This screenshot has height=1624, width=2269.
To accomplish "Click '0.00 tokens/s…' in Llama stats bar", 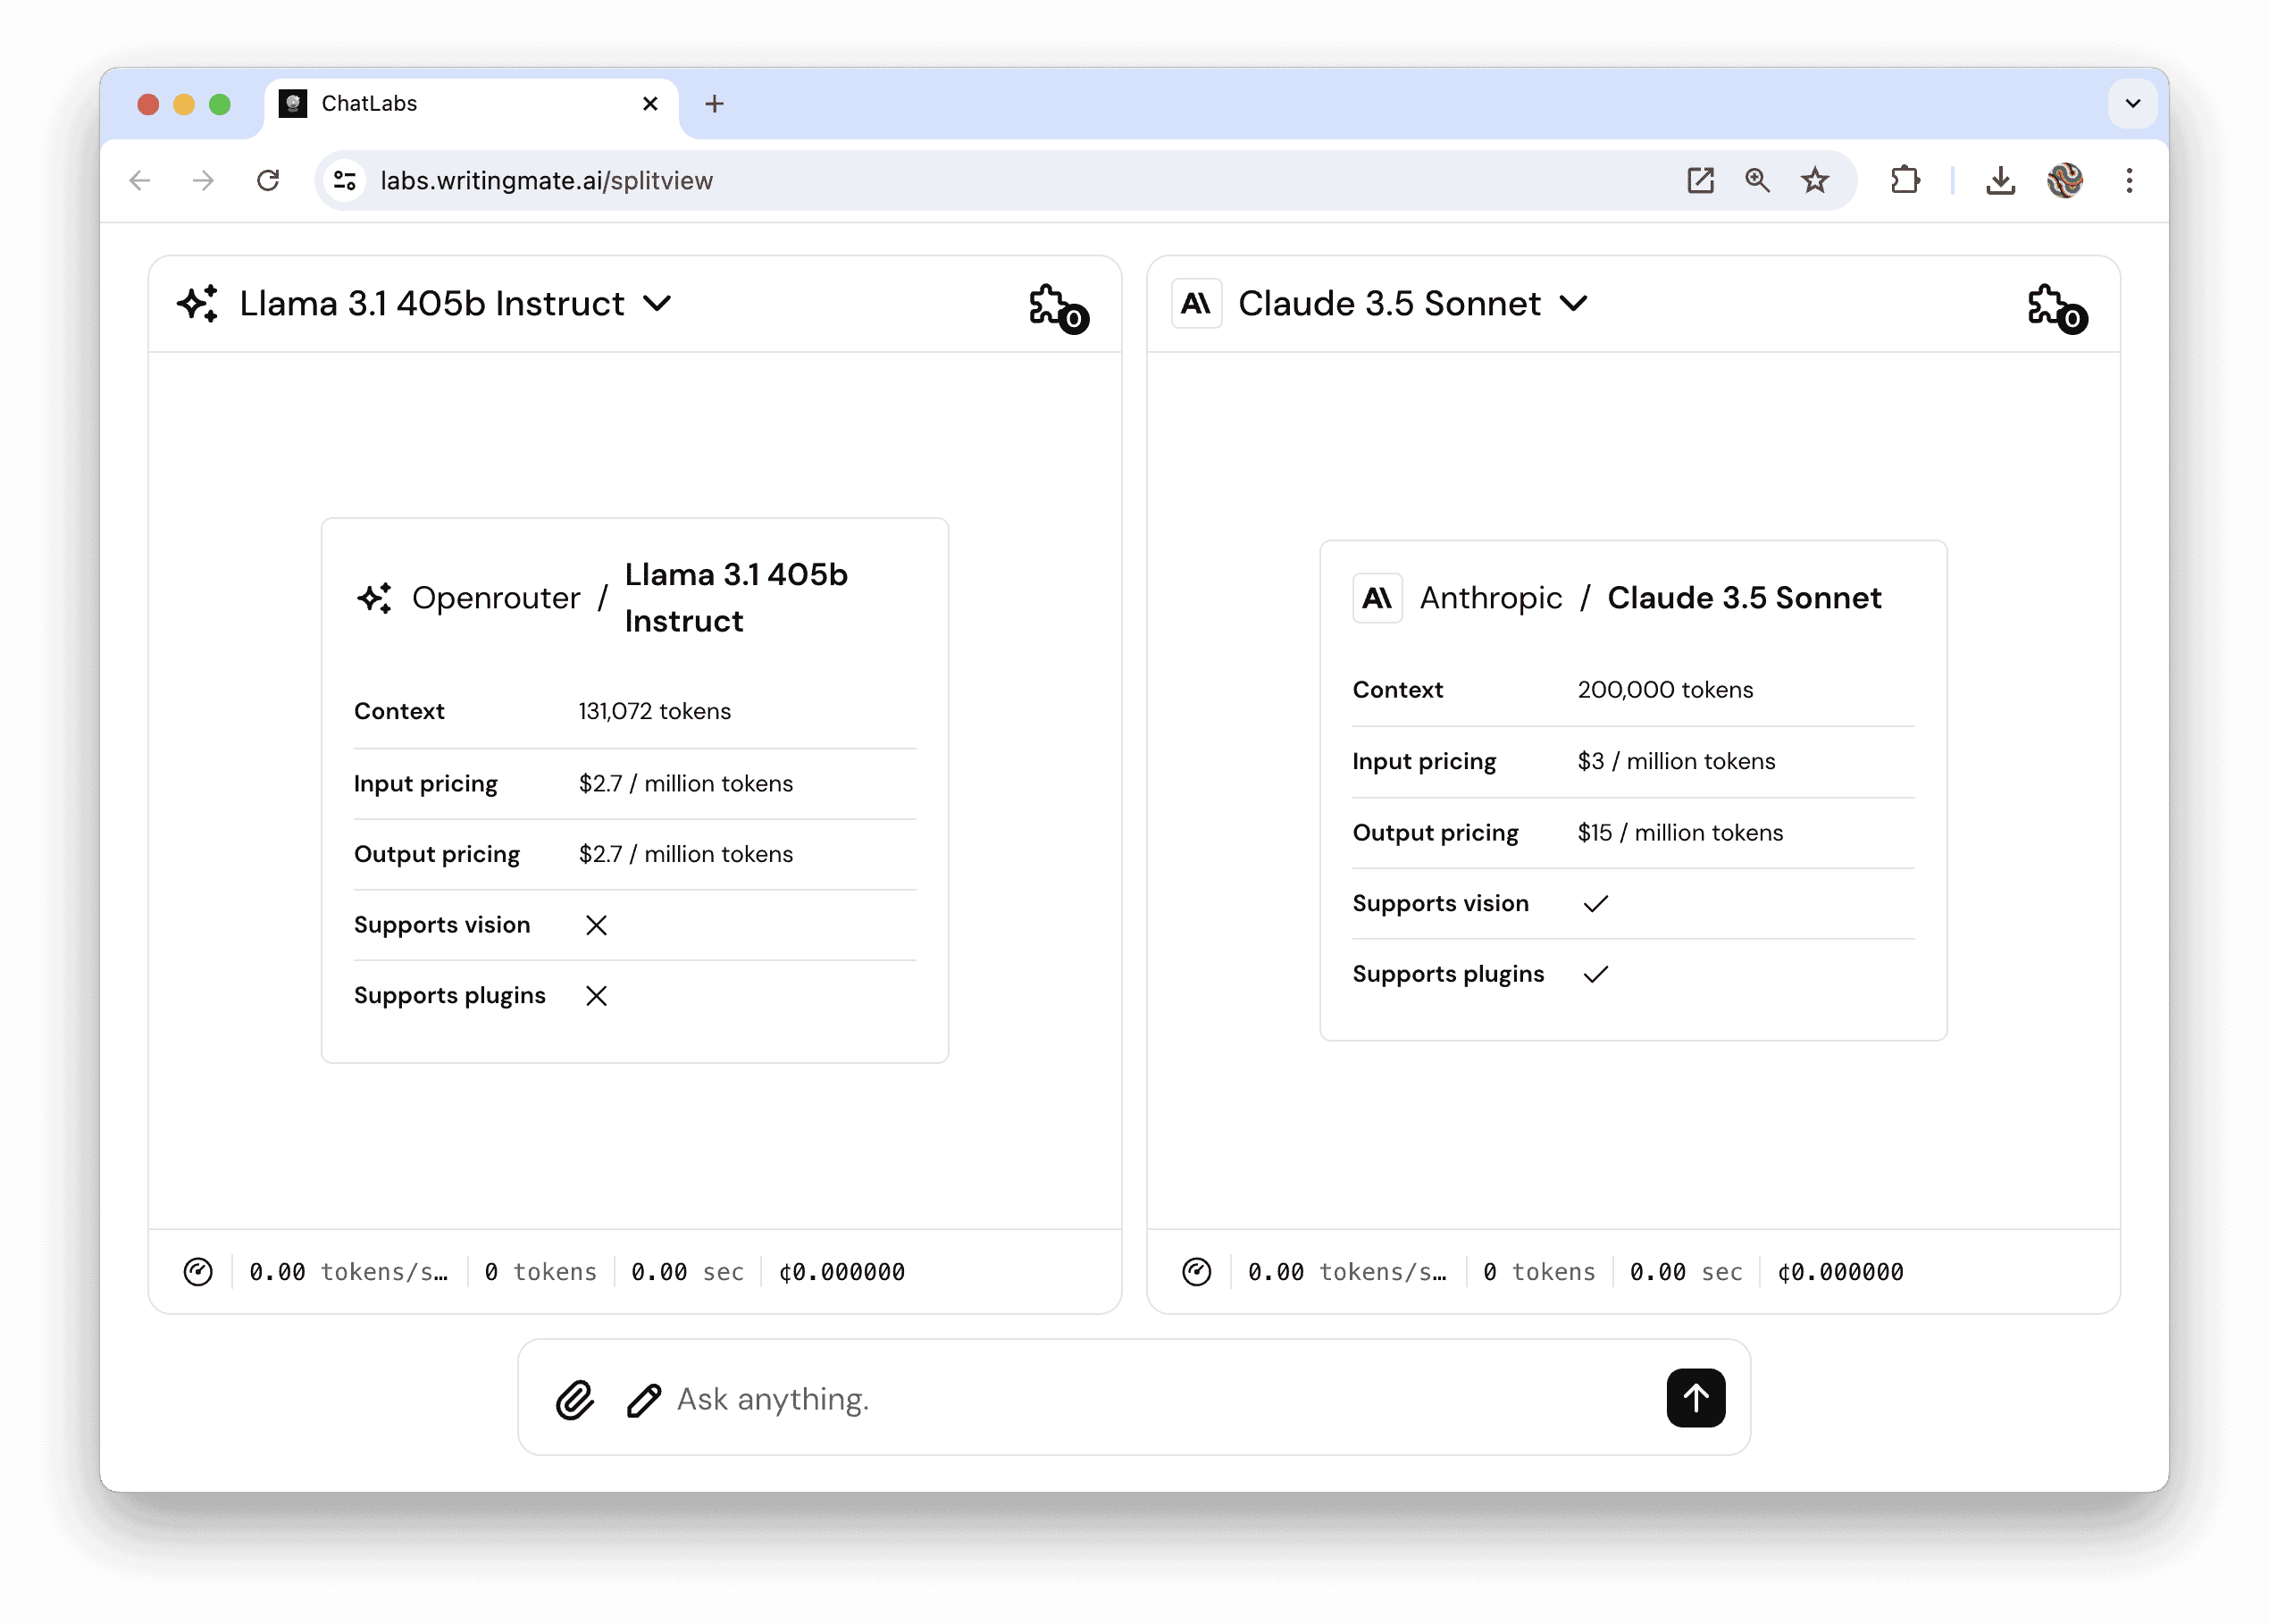I will coord(348,1272).
